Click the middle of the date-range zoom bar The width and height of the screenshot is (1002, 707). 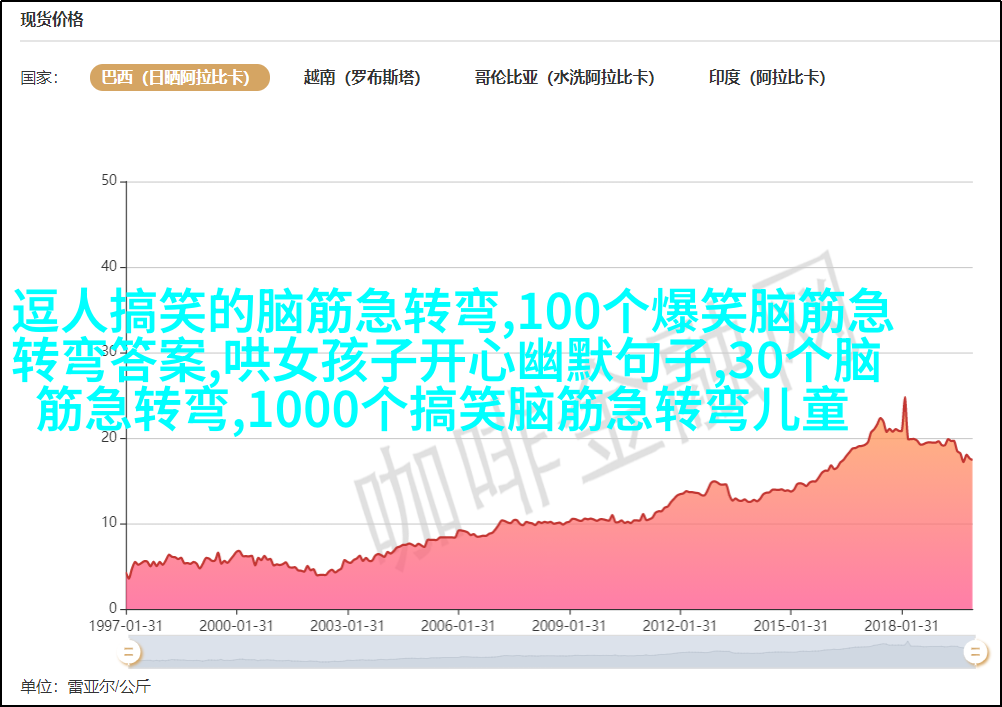point(550,653)
